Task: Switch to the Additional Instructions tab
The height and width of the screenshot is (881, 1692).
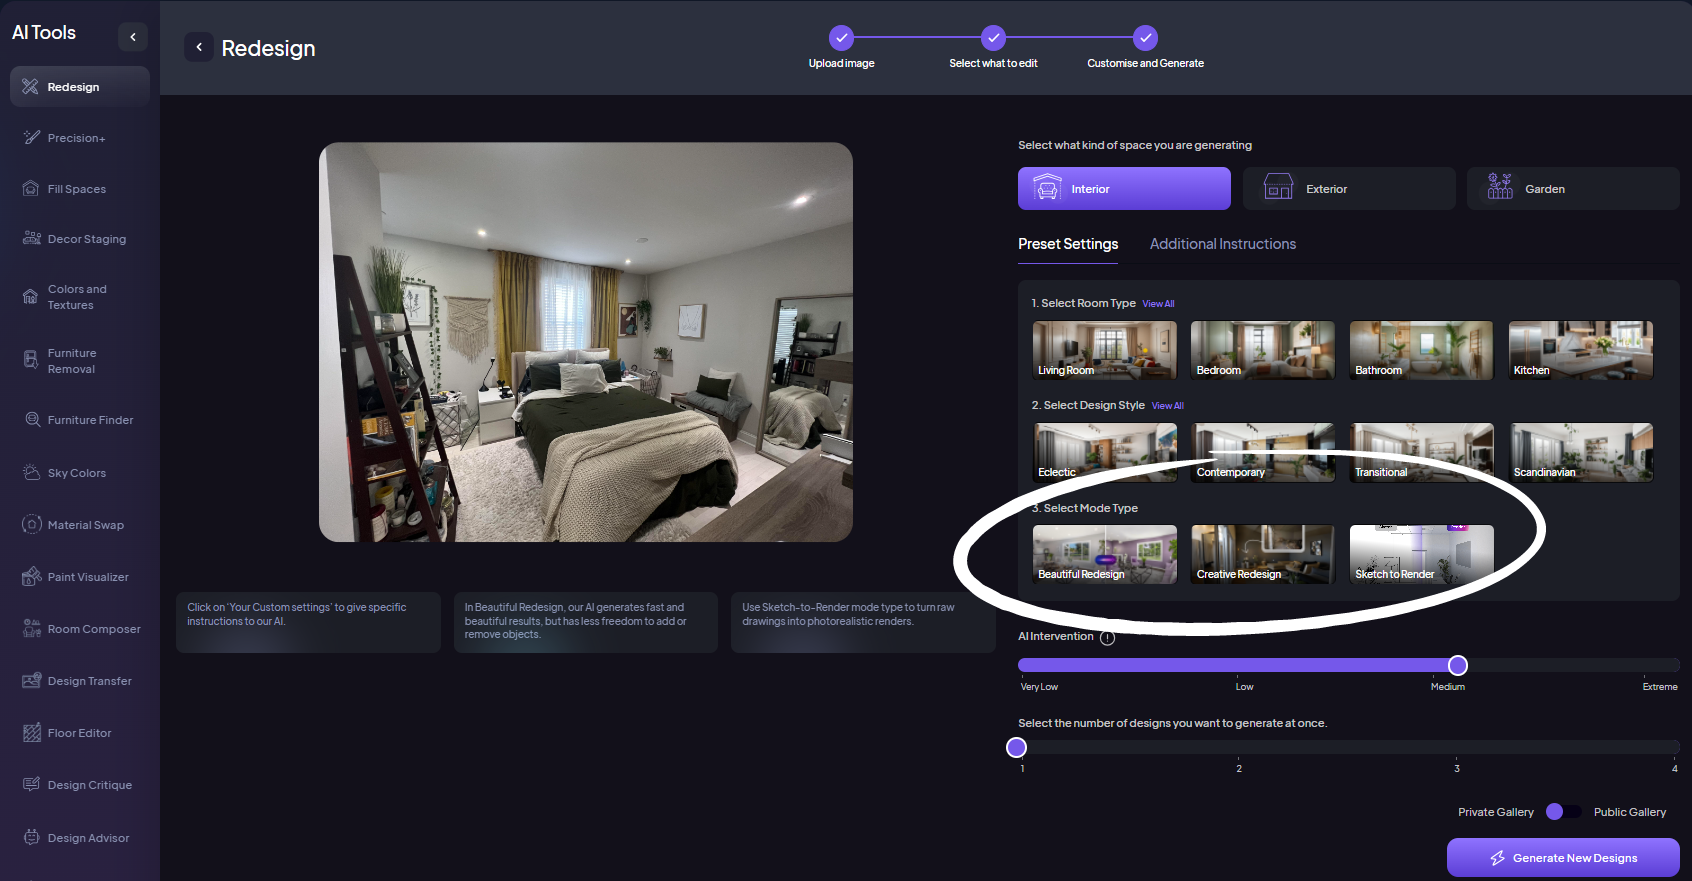Action: tap(1222, 244)
